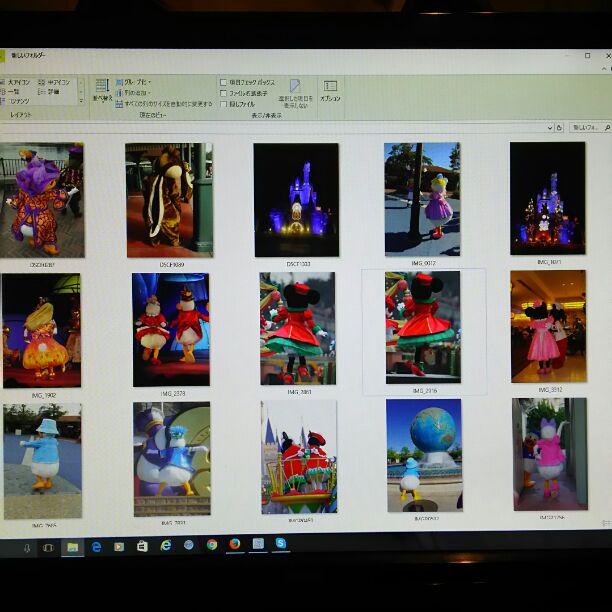Launch Internet Explorer from the taskbar
Screen dimensions: 612x612
click(165, 545)
